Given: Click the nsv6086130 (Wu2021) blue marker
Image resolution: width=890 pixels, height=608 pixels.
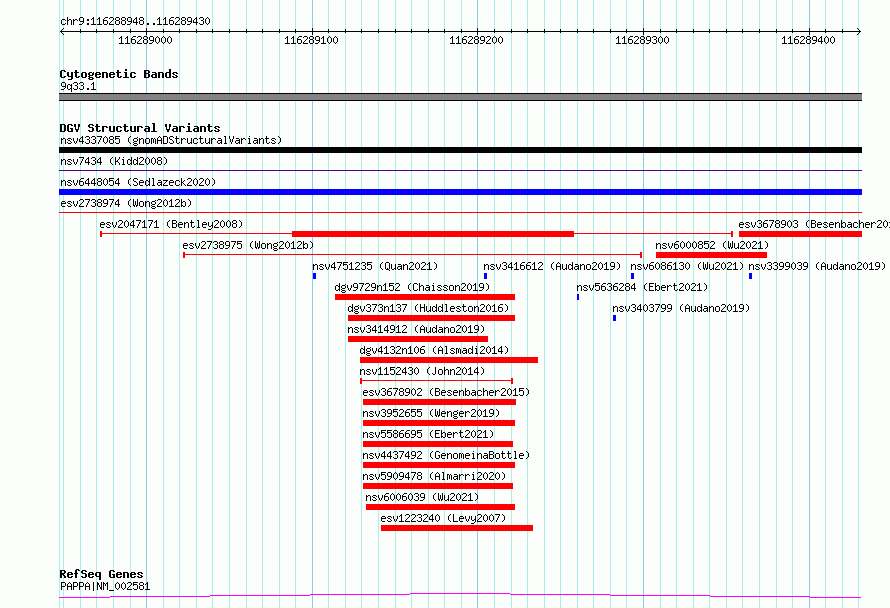Looking at the screenshot, I should pos(632,276).
